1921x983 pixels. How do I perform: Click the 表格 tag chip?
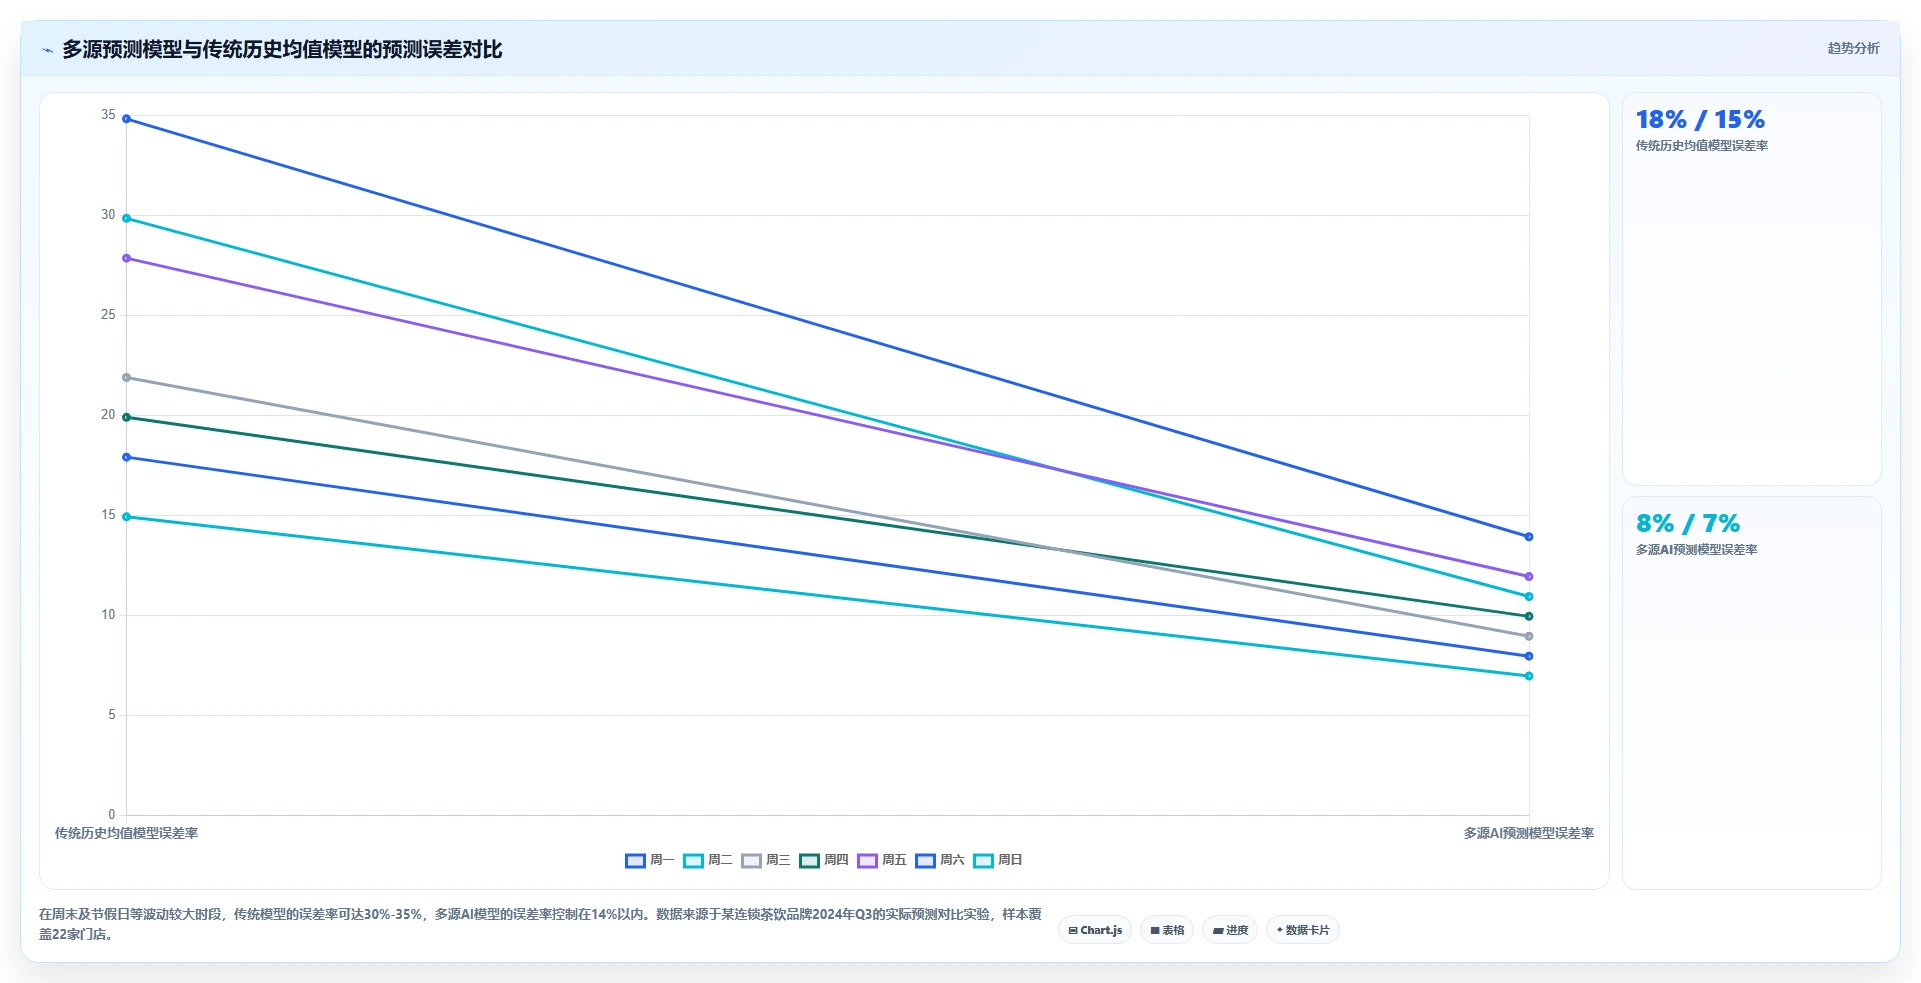coord(1167,930)
